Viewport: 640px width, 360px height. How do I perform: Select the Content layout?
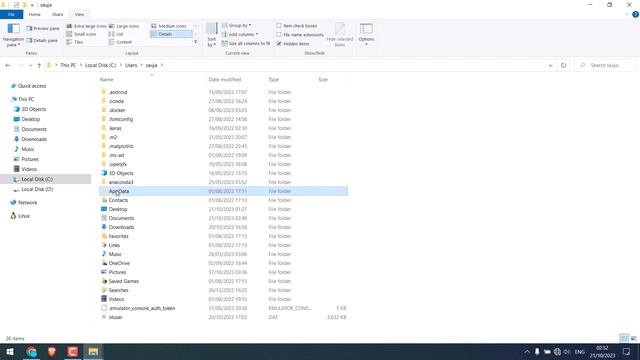coord(120,42)
